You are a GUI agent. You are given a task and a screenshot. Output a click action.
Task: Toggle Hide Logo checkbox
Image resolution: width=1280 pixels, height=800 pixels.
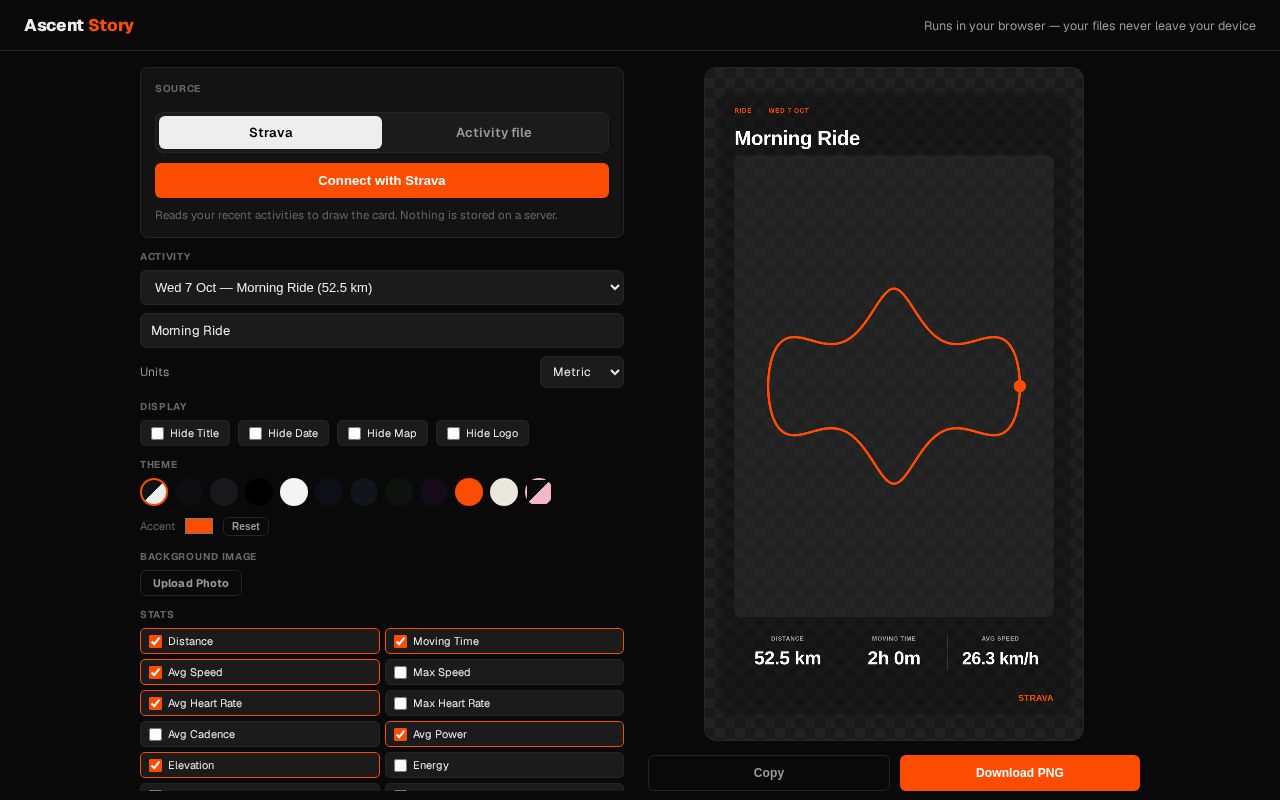point(453,433)
